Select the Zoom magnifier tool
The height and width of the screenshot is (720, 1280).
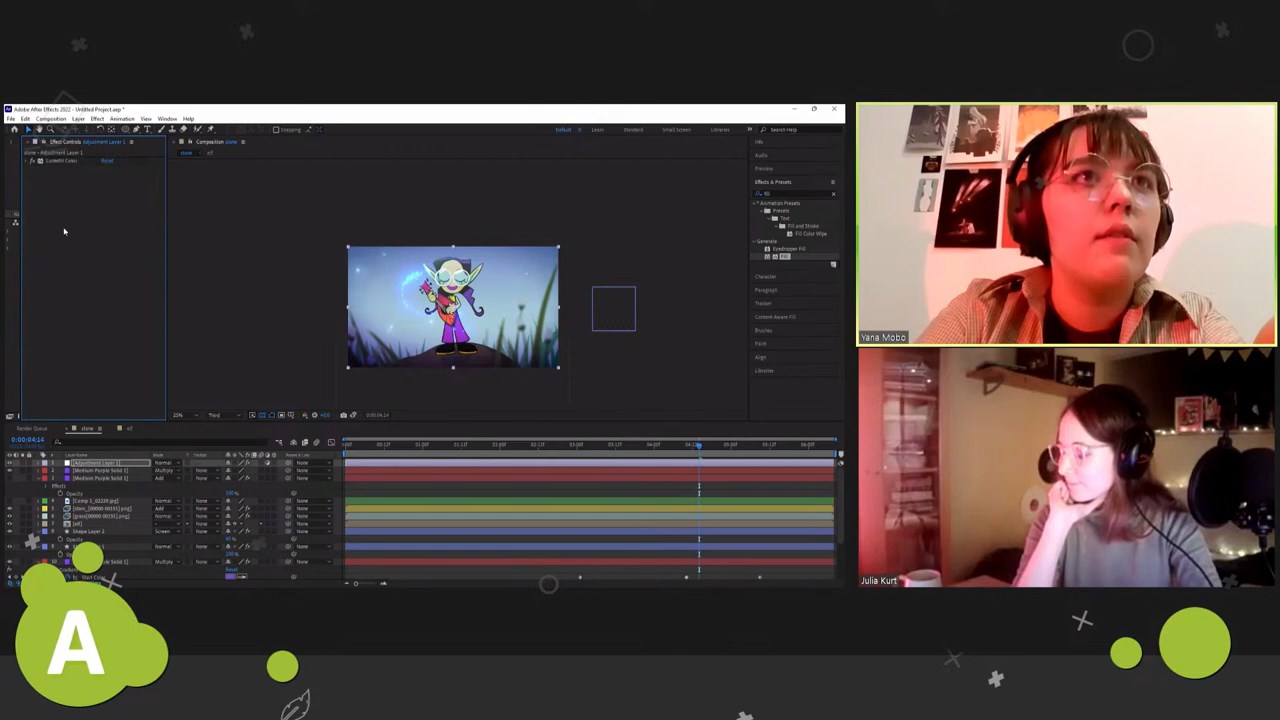(x=50, y=129)
